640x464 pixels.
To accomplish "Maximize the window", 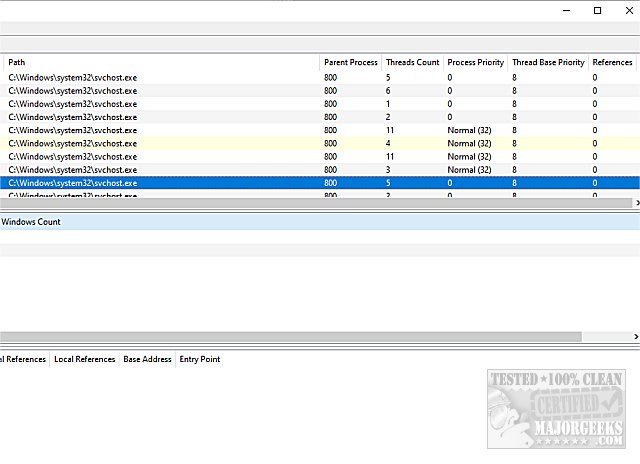I will tap(598, 11).
